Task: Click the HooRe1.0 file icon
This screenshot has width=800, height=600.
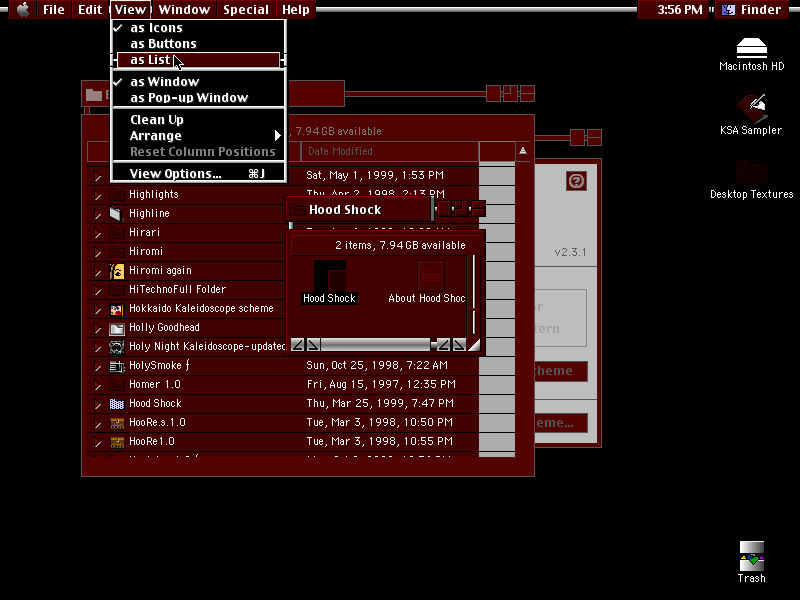Action: coord(117,442)
